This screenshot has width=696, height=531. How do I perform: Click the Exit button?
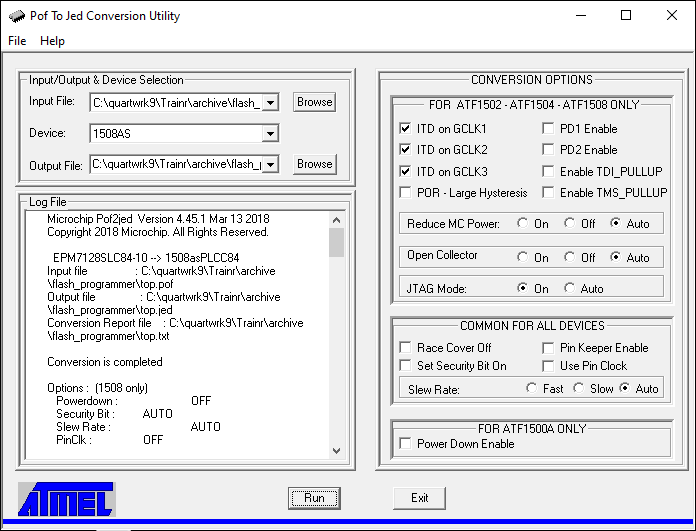click(x=419, y=497)
